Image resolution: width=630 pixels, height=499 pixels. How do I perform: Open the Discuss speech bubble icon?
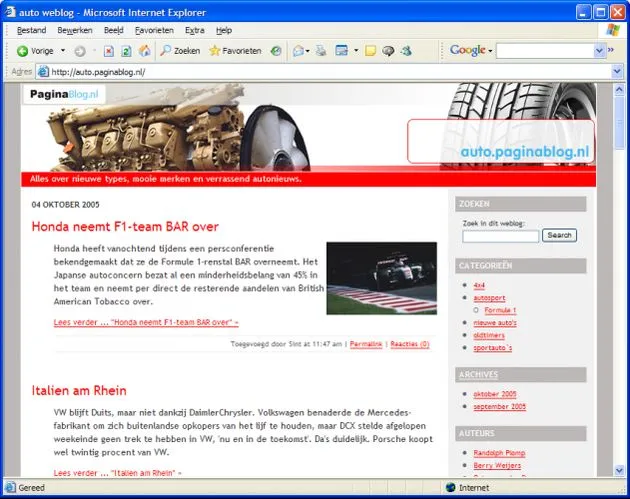(388, 51)
